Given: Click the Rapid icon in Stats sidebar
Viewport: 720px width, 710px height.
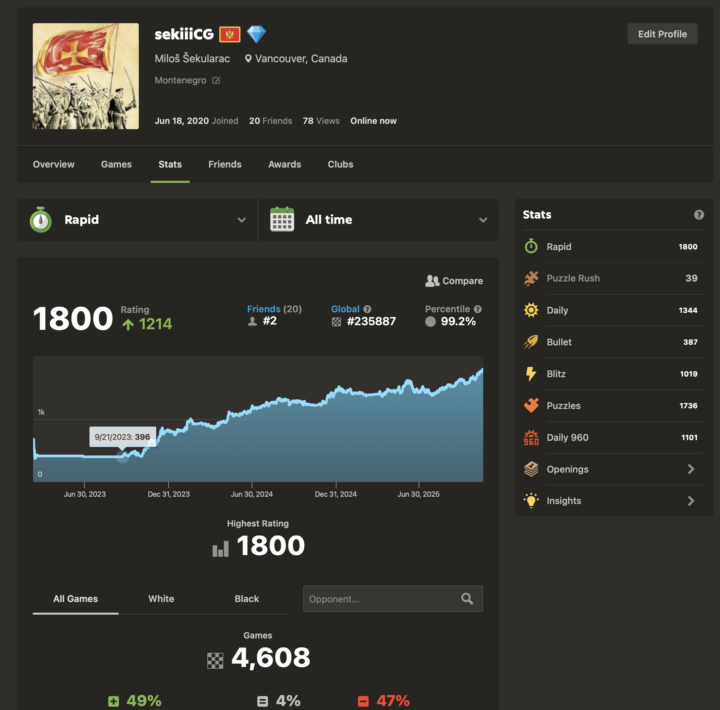Looking at the screenshot, I should (x=531, y=247).
